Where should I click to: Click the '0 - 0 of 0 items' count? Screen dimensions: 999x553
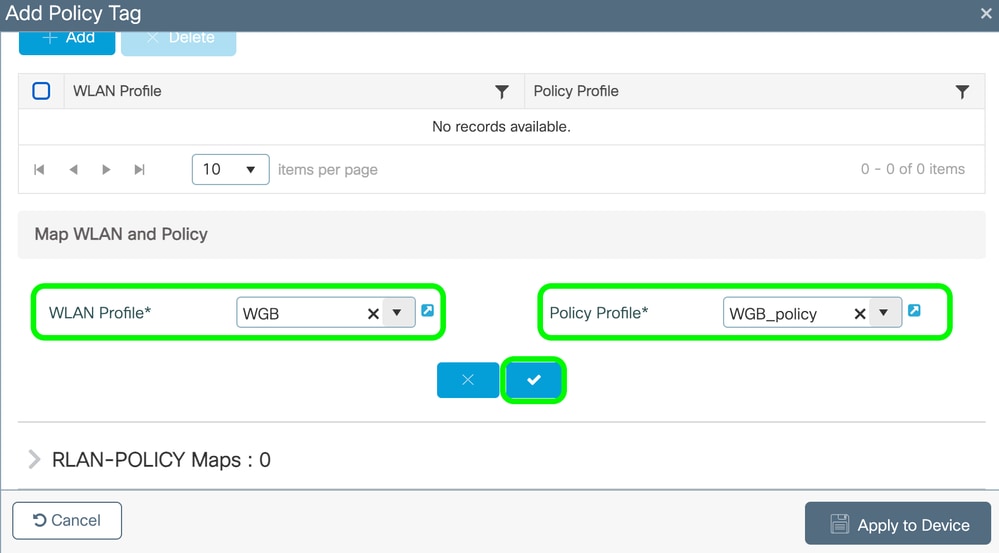coord(912,169)
